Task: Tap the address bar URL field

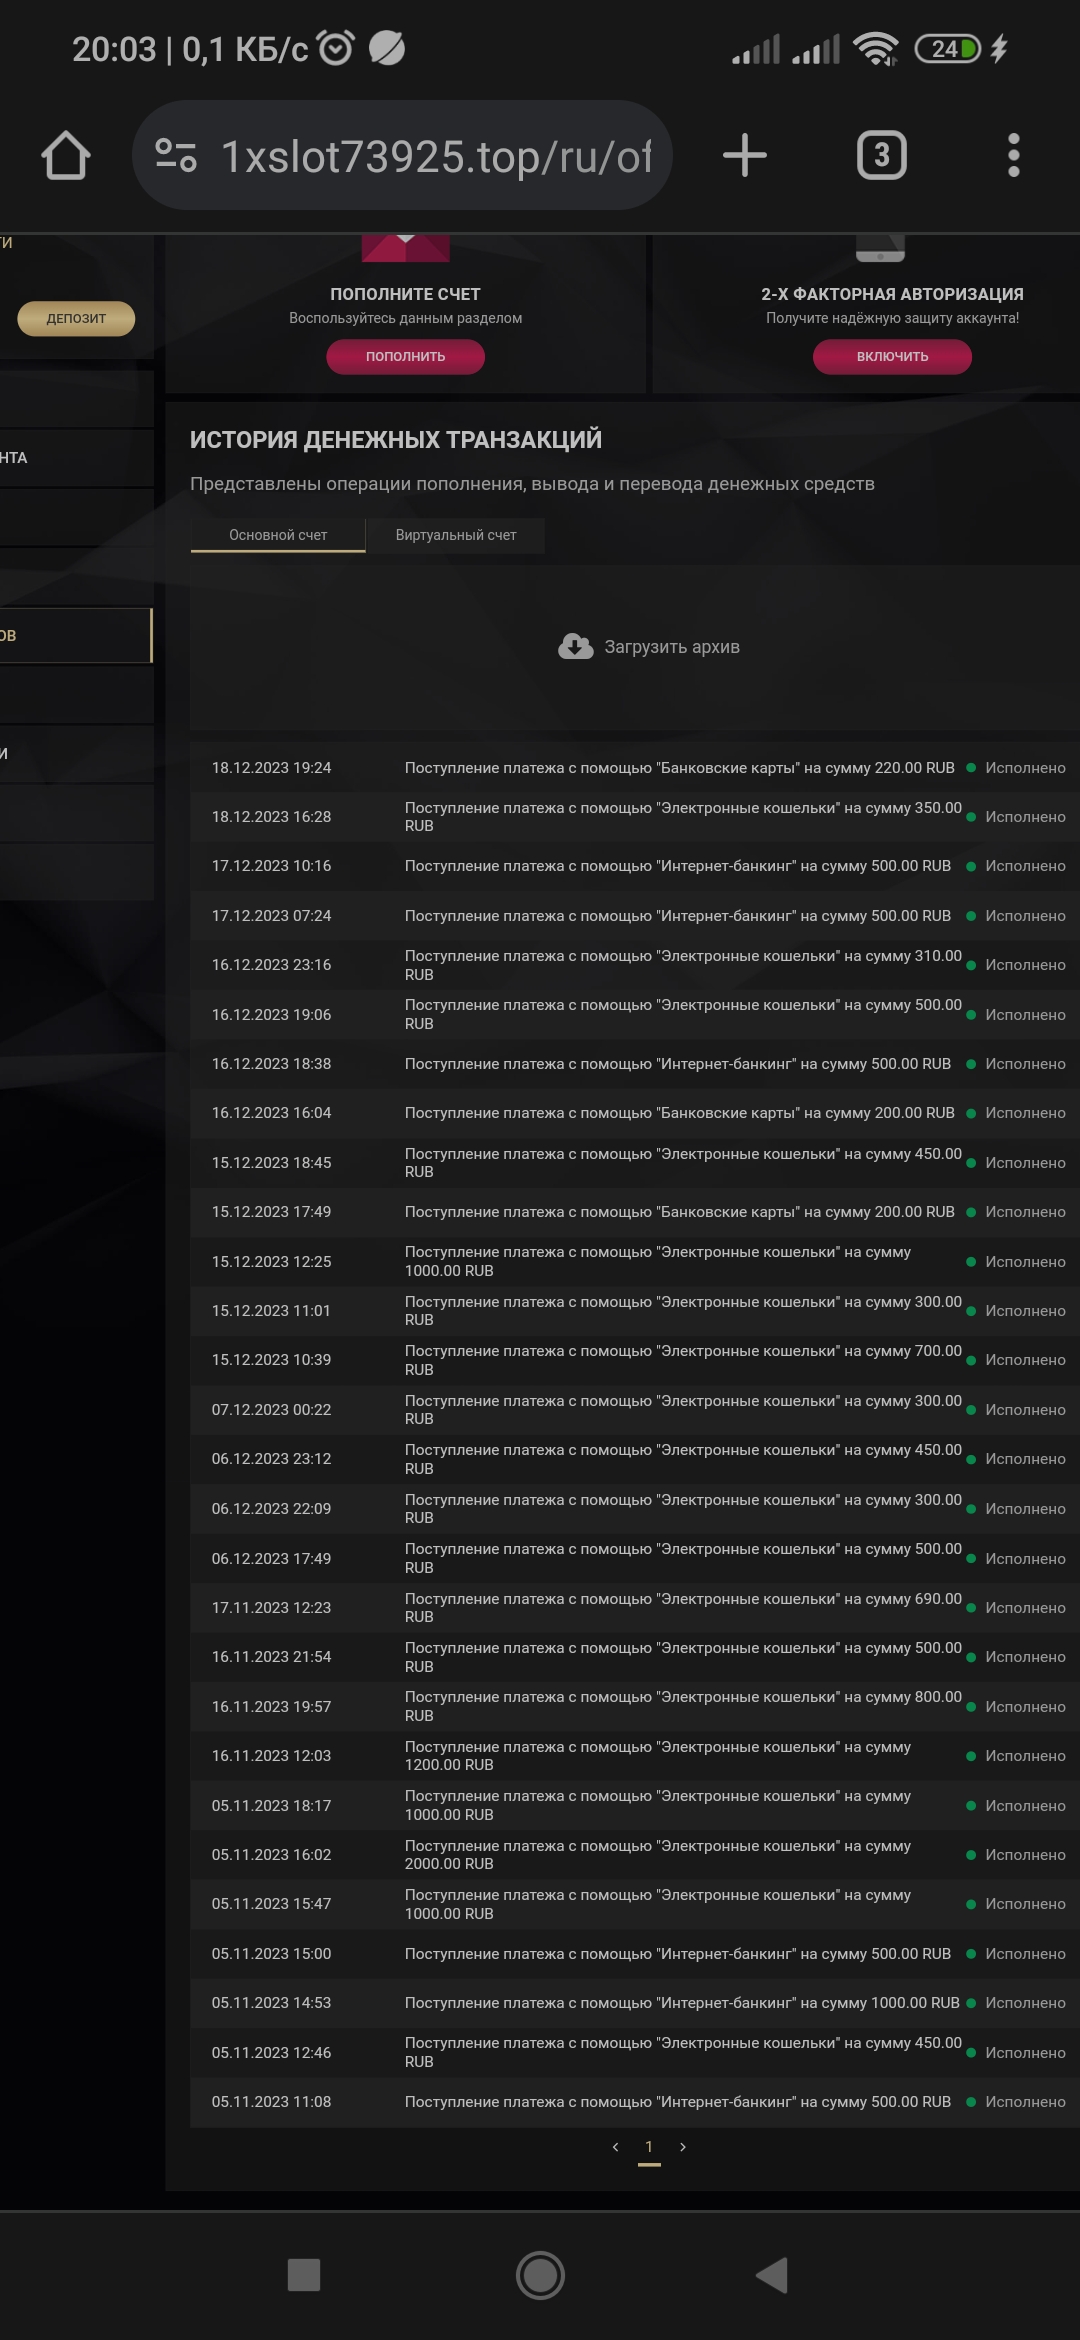Action: (x=435, y=156)
